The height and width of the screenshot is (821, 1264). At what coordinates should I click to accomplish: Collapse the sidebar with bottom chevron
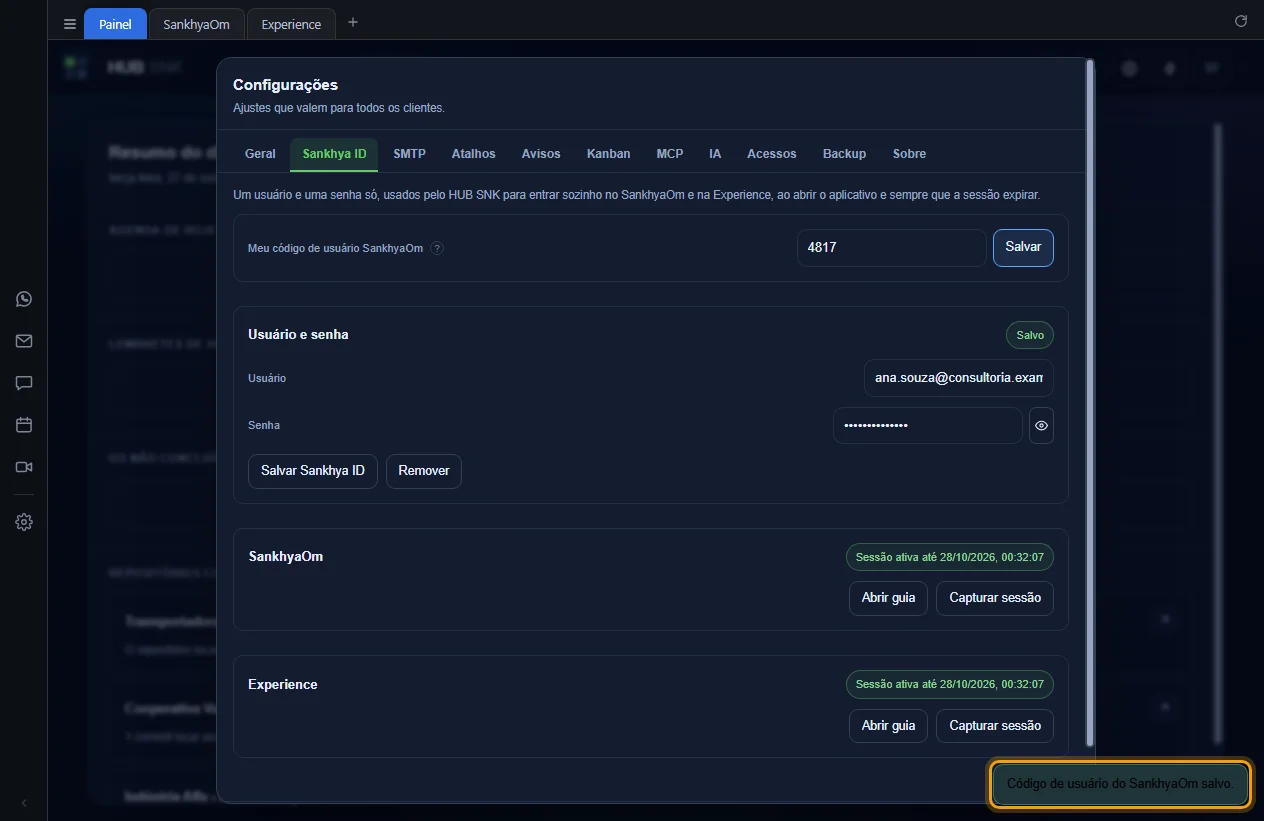(x=24, y=803)
